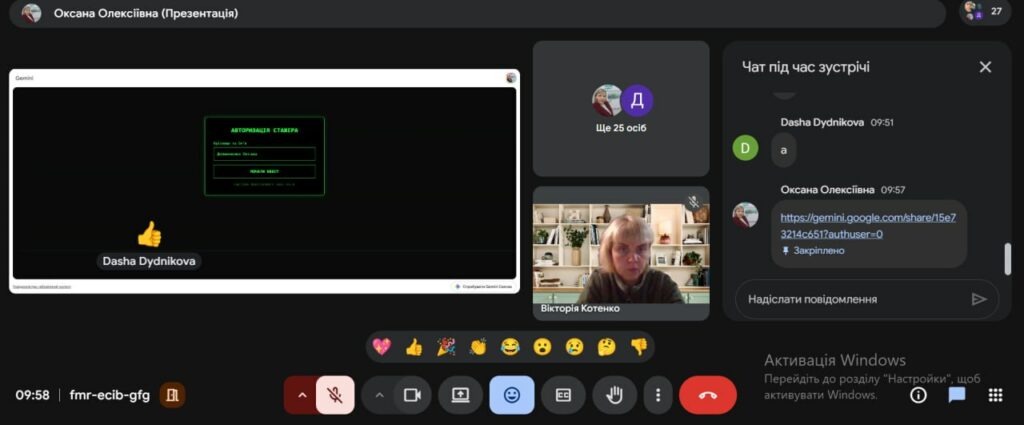1024x425 pixels.
Task: Click the message input field
Action: [x=850, y=299]
